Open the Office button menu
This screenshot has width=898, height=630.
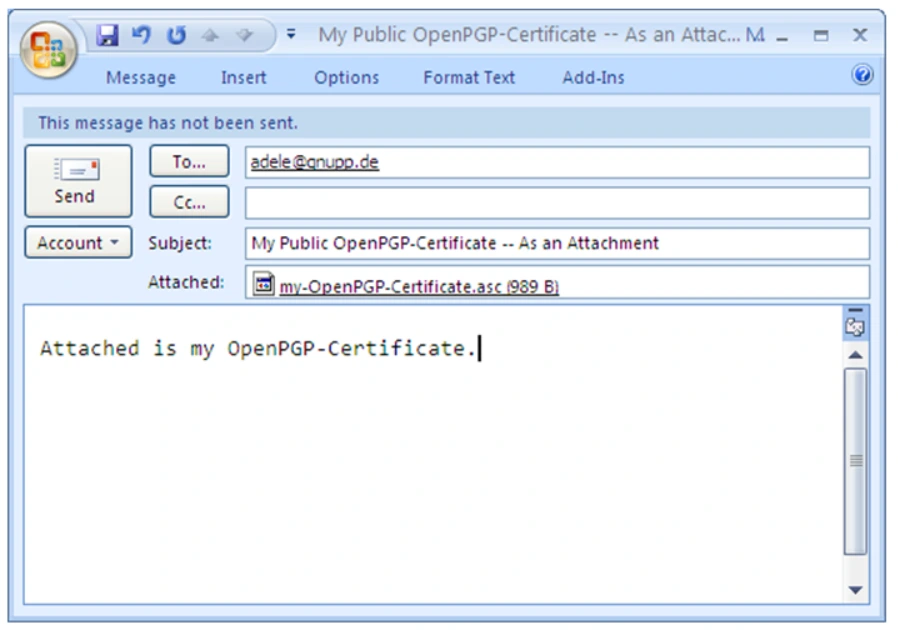click(x=48, y=50)
